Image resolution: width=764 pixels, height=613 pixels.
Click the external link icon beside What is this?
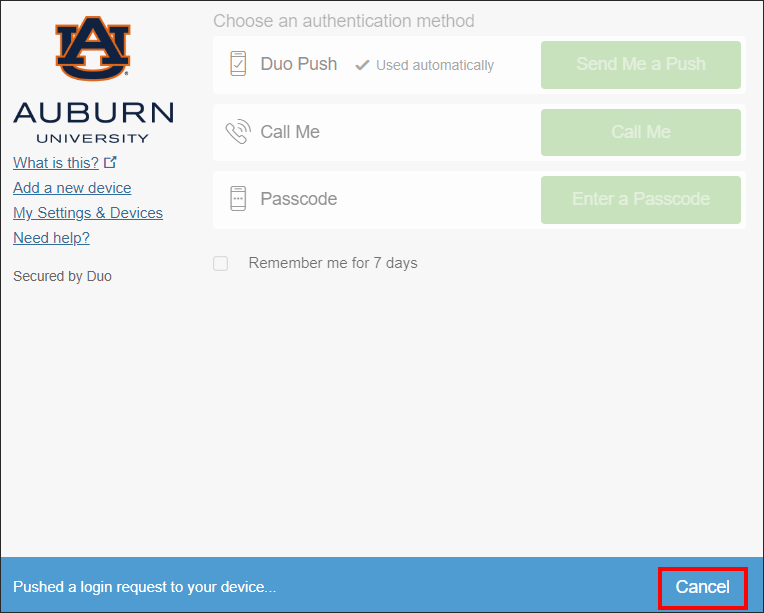tap(111, 162)
